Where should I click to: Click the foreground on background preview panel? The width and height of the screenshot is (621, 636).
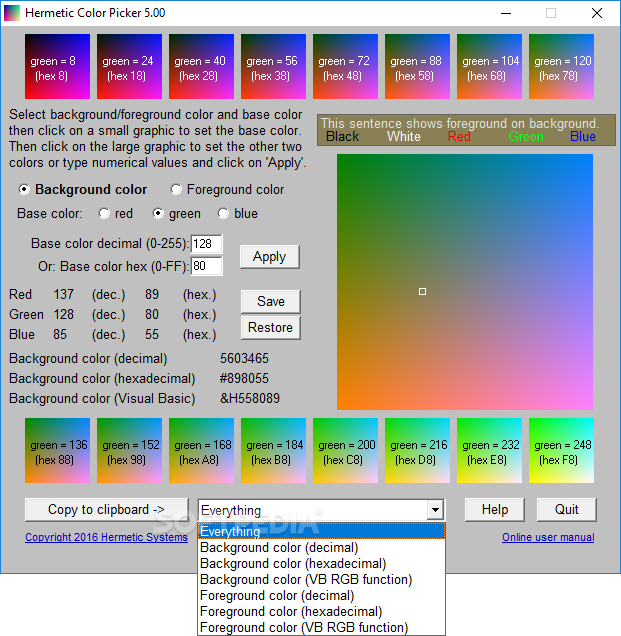(x=466, y=130)
